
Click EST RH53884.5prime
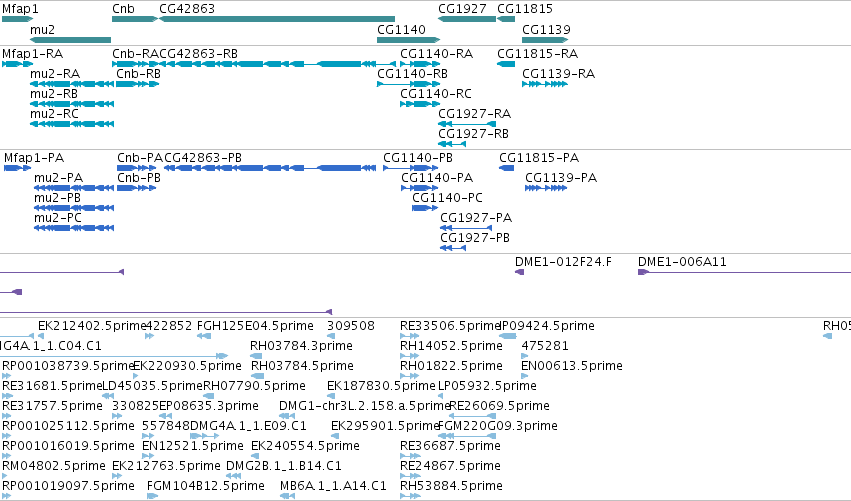click(x=410, y=496)
